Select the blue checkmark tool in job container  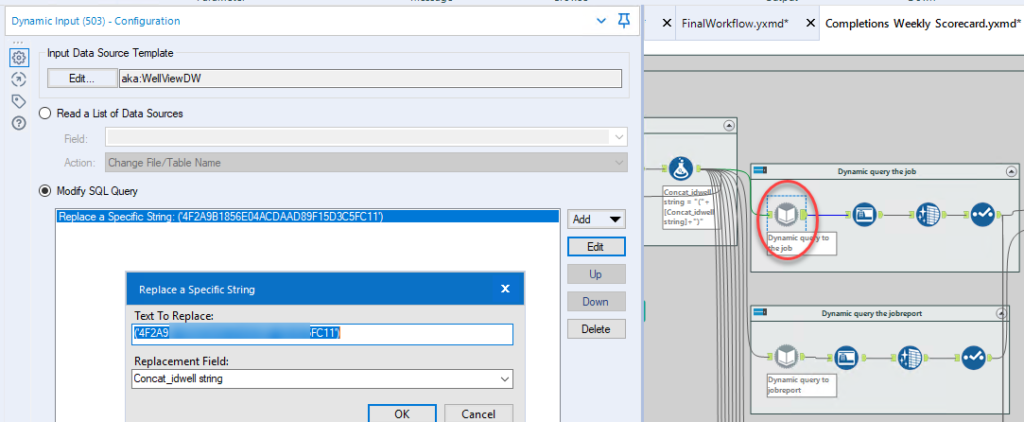click(982, 215)
